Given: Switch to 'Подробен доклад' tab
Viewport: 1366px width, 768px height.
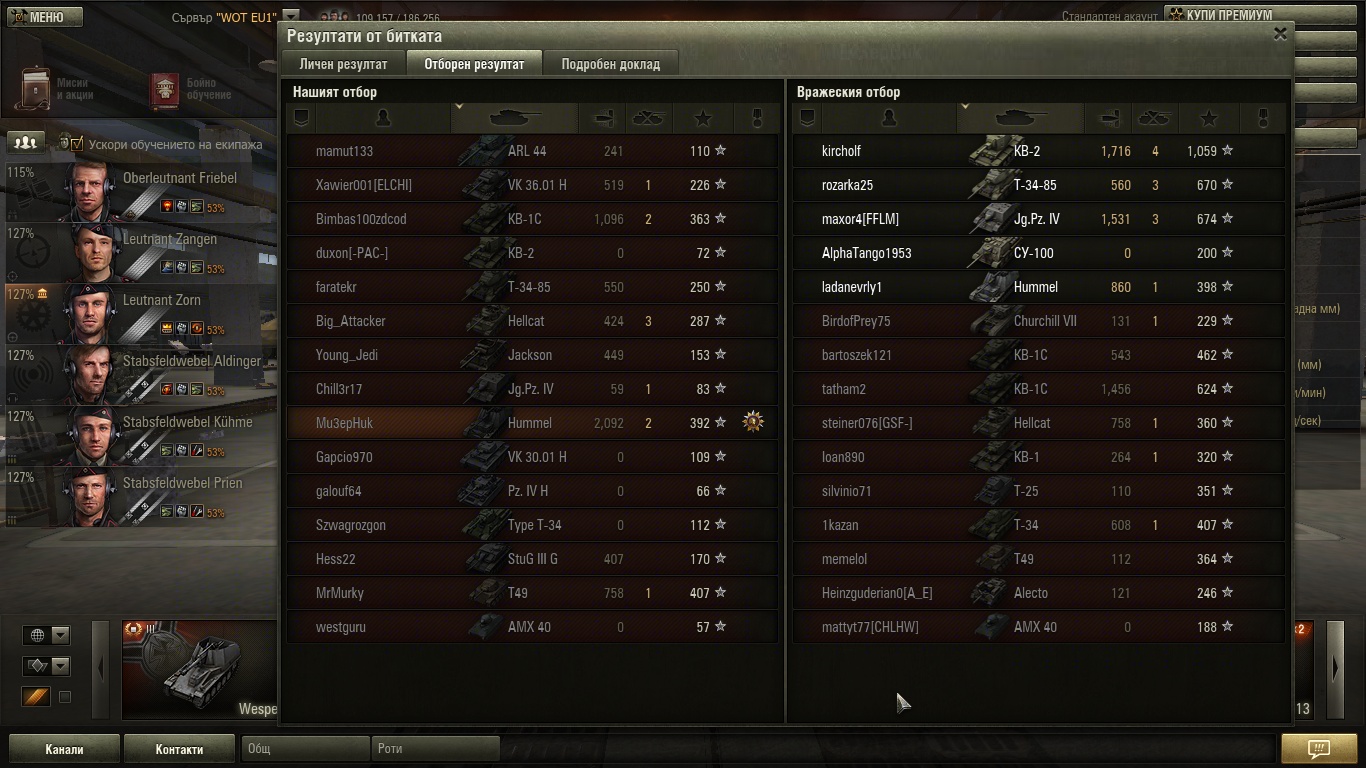Looking at the screenshot, I should point(610,63).
